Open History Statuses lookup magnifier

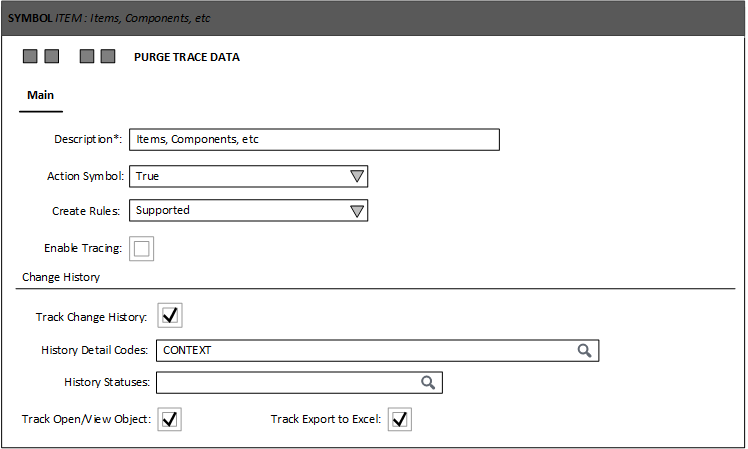pyautogui.click(x=428, y=383)
